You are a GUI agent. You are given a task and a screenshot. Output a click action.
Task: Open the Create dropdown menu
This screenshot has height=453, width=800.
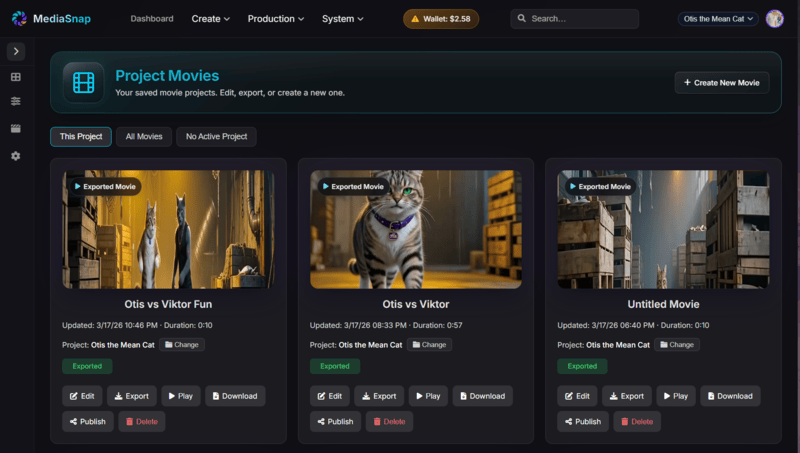[x=210, y=19]
